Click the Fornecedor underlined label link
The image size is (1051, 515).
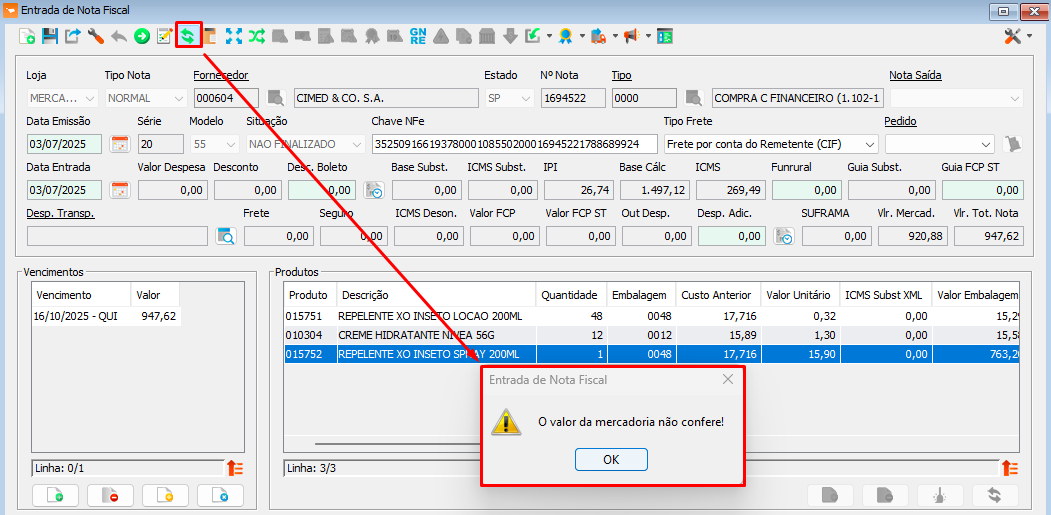tap(220, 75)
